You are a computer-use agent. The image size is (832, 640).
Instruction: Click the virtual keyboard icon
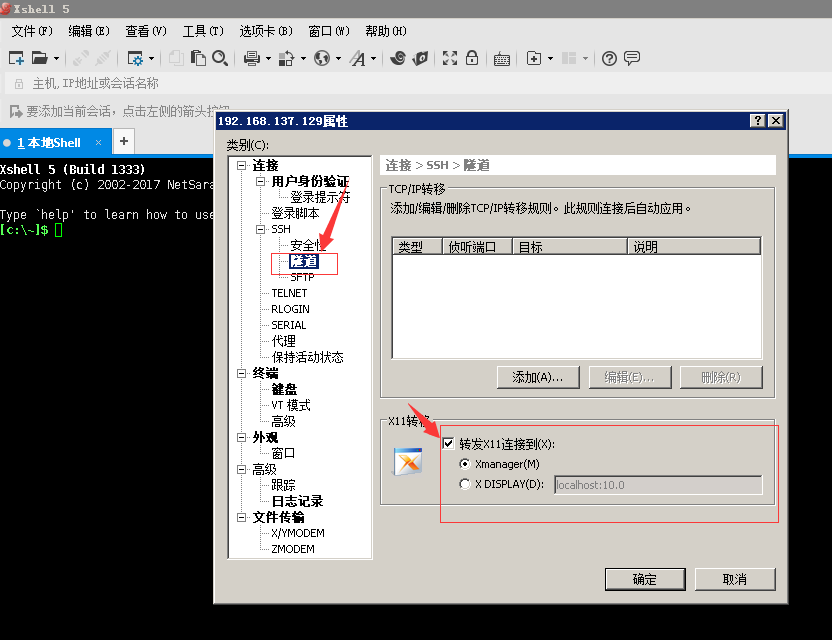[x=501, y=58]
